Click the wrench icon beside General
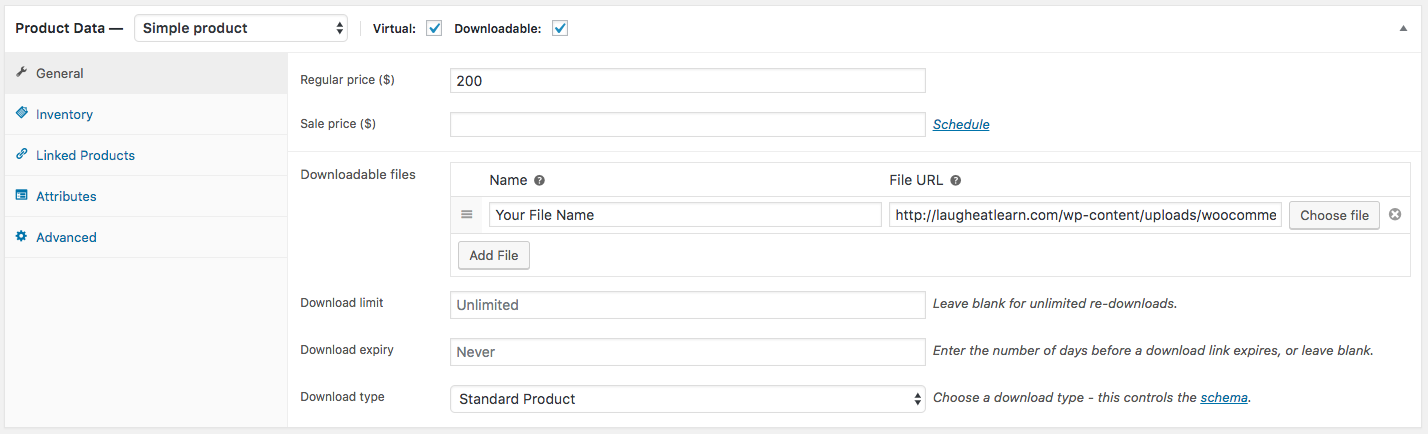The image size is (1428, 434). 21,73
